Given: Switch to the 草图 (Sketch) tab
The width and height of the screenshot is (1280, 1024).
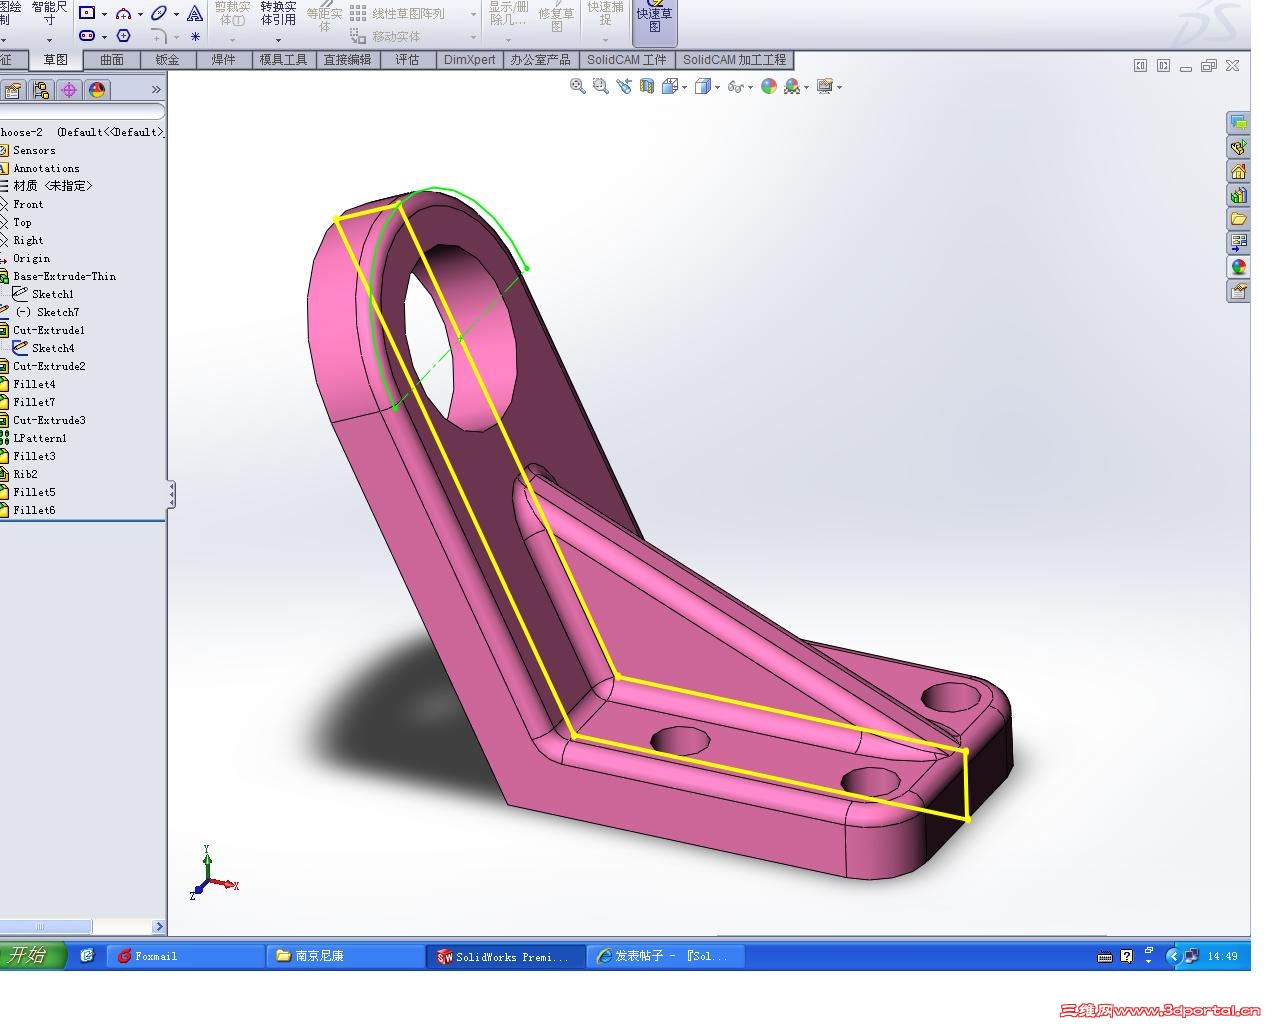Looking at the screenshot, I should point(55,60).
